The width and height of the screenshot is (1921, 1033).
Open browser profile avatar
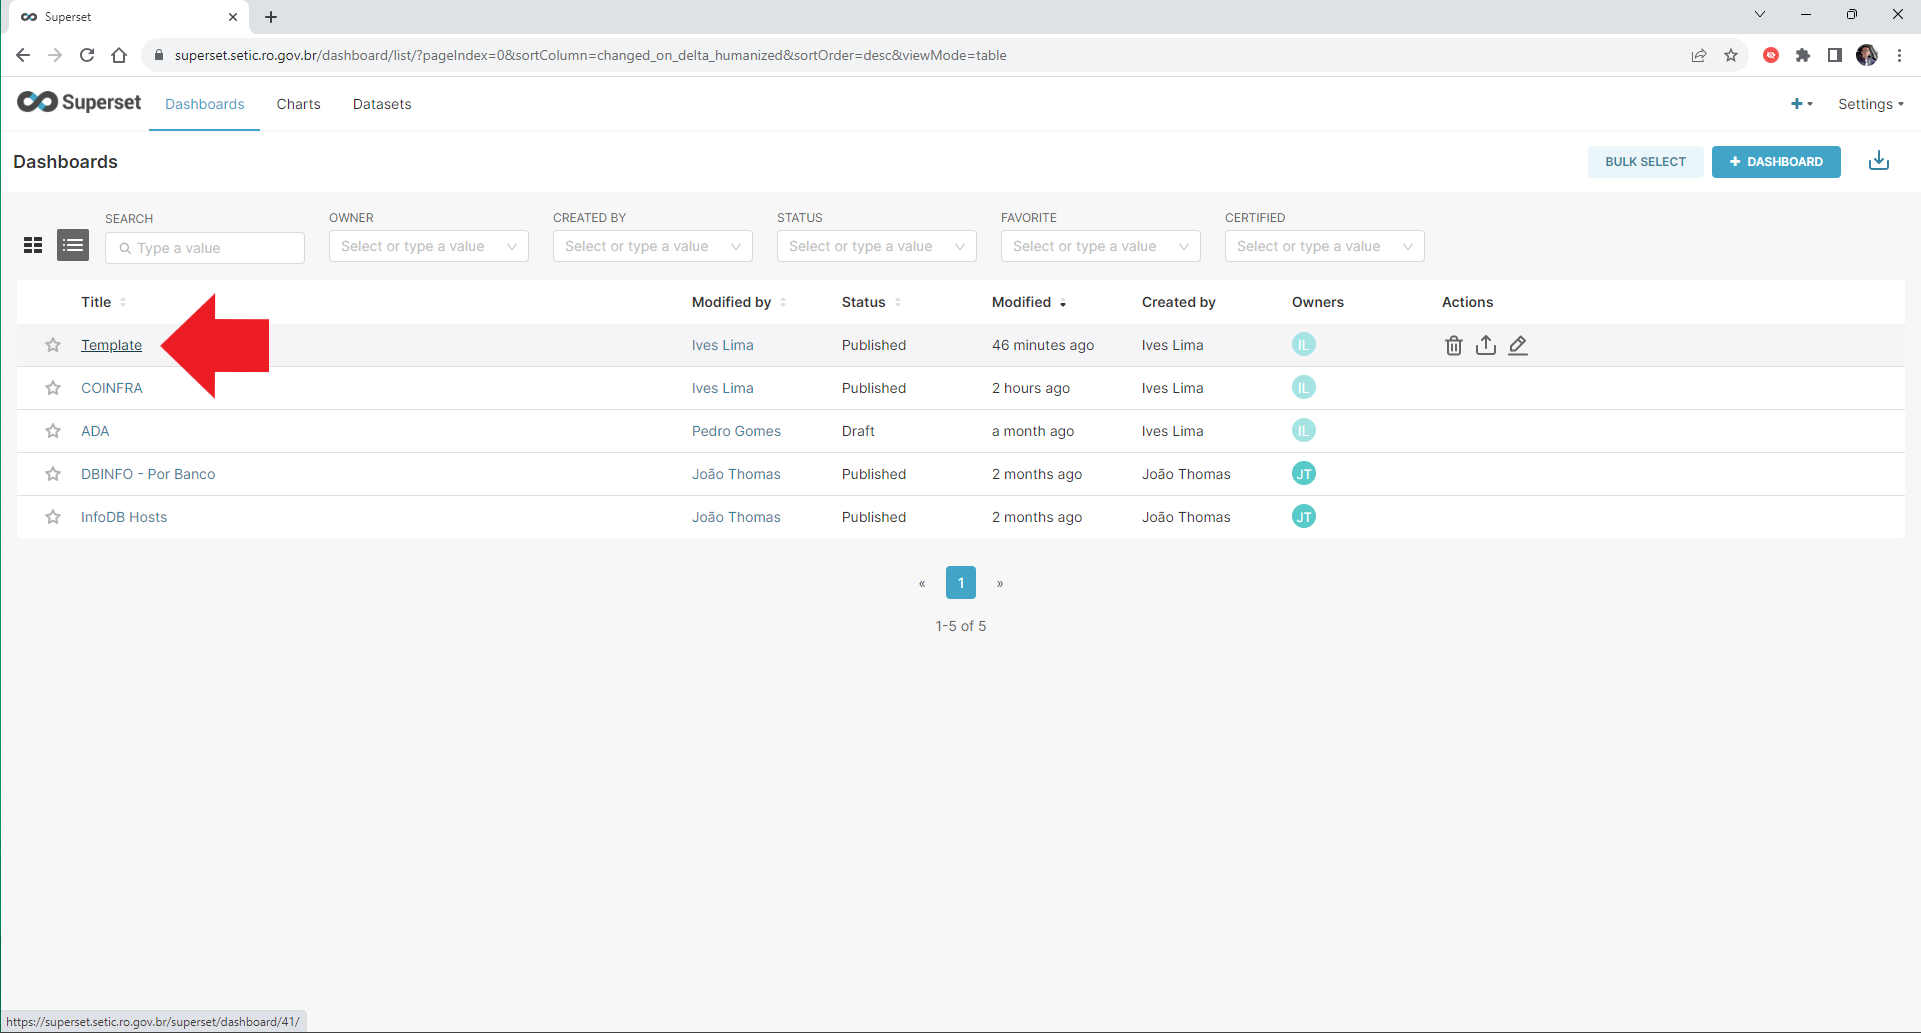click(1867, 55)
